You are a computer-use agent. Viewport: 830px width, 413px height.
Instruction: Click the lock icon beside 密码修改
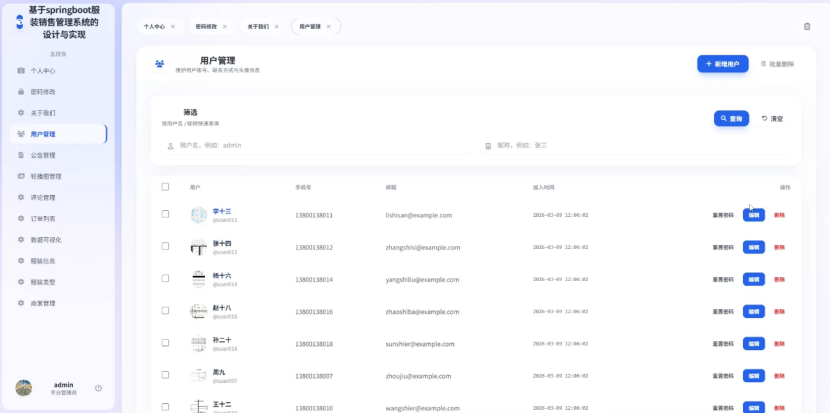pyautogui.click(x=21, y=92)
